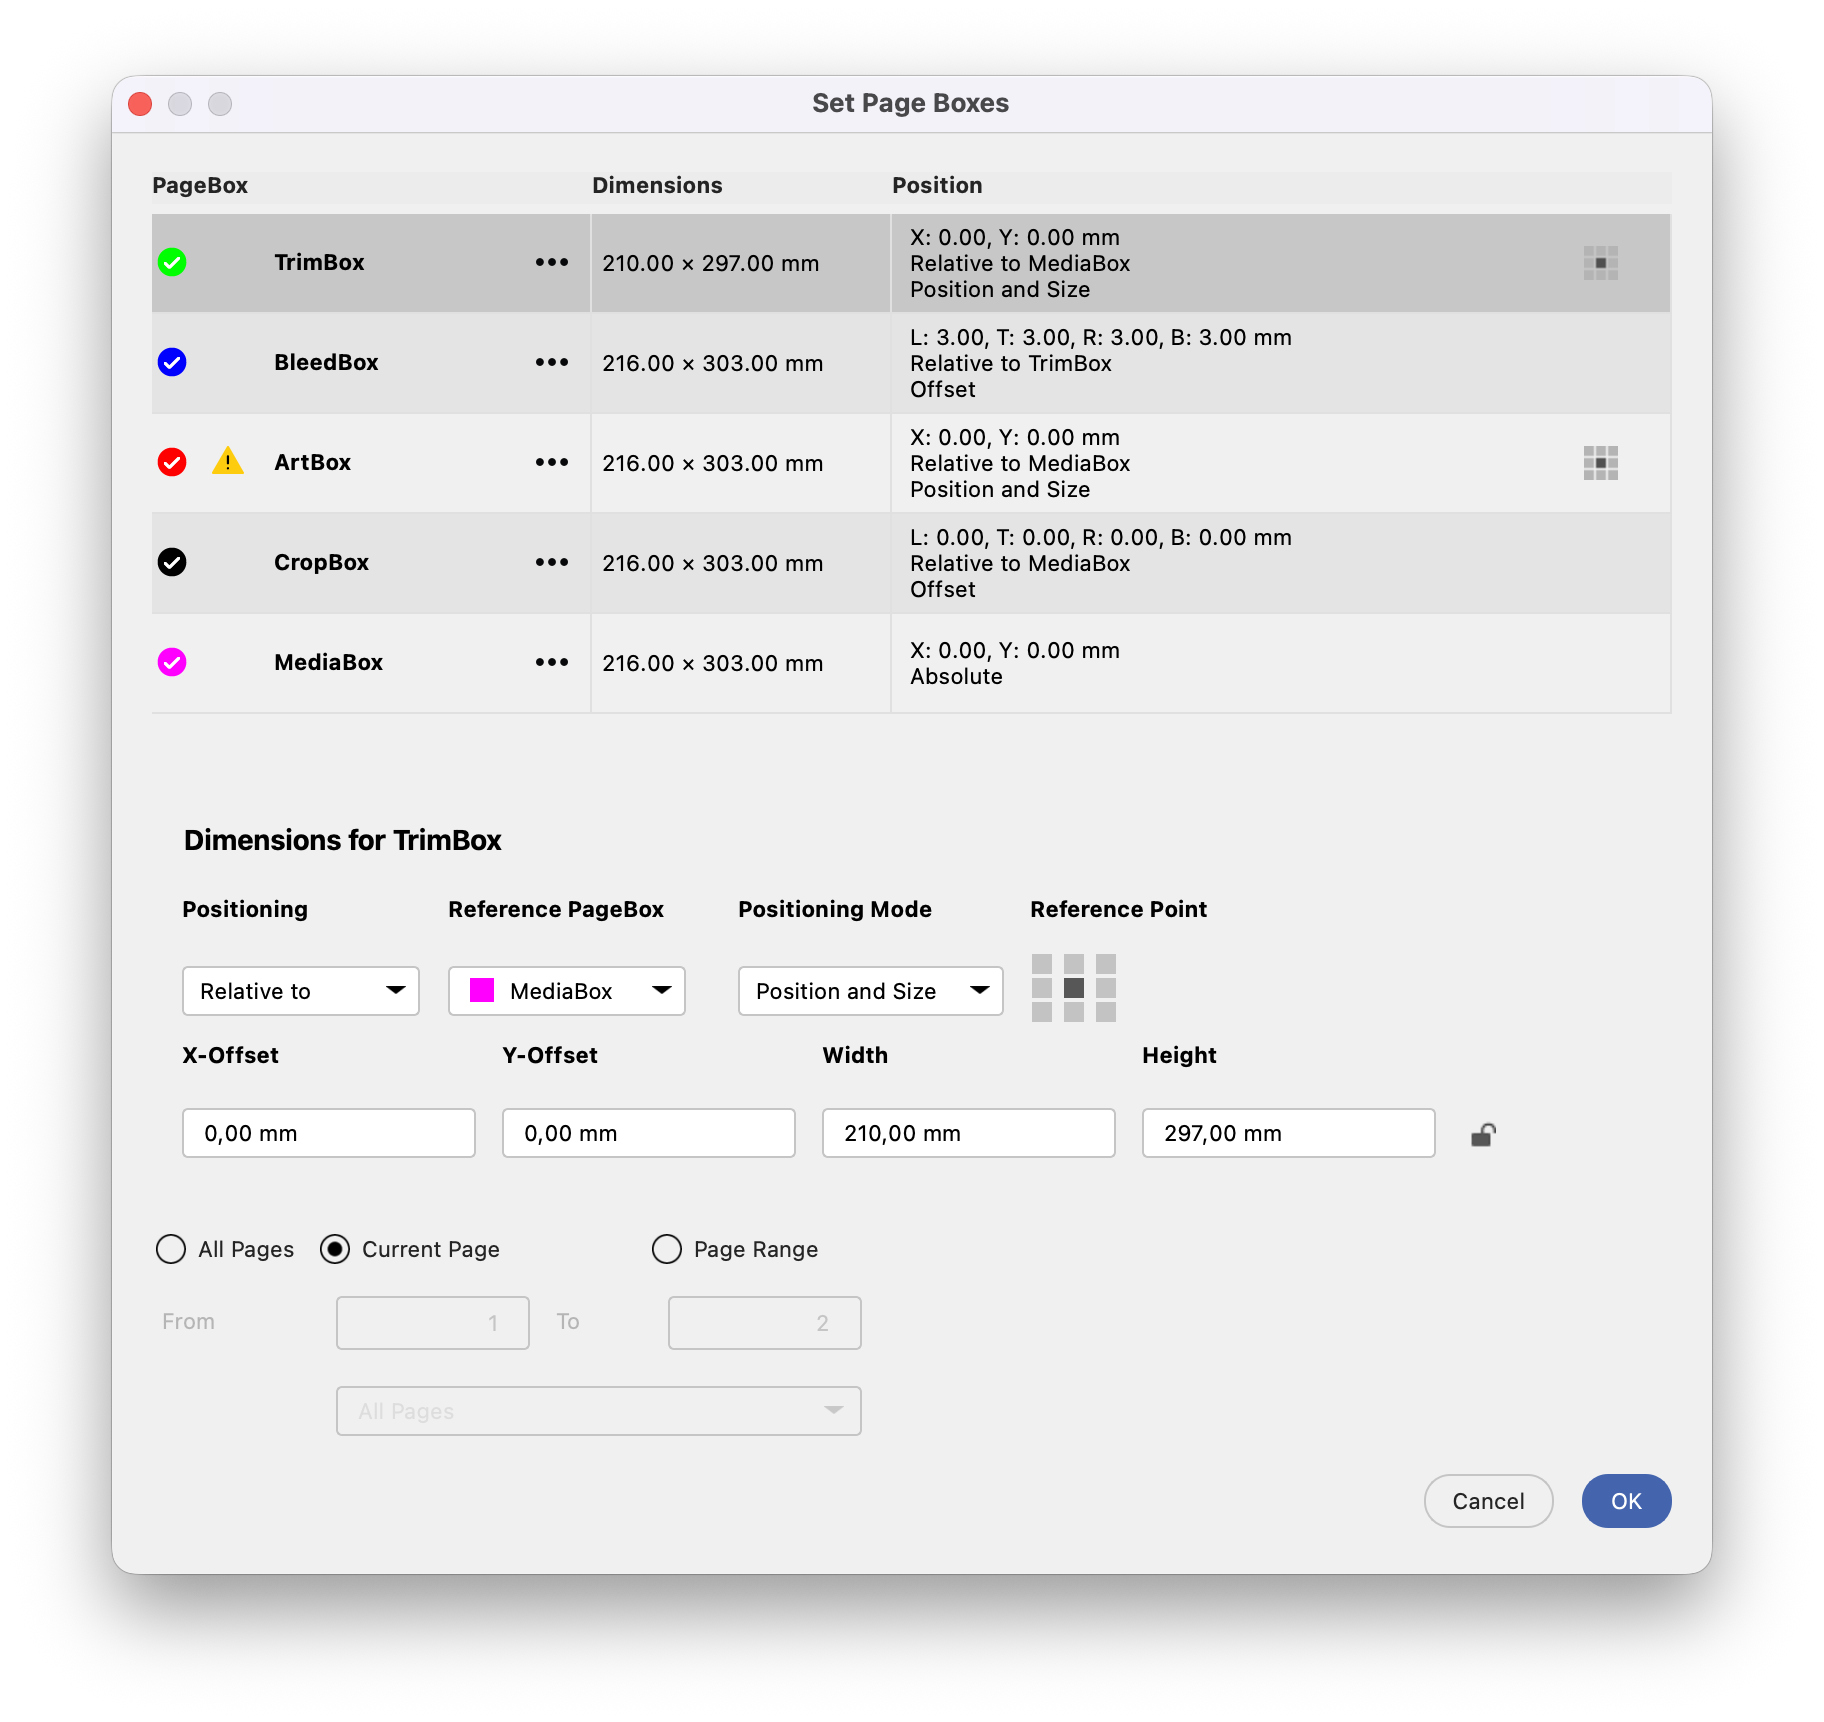Open the BleedBox three-dot menu

(552, 362)
